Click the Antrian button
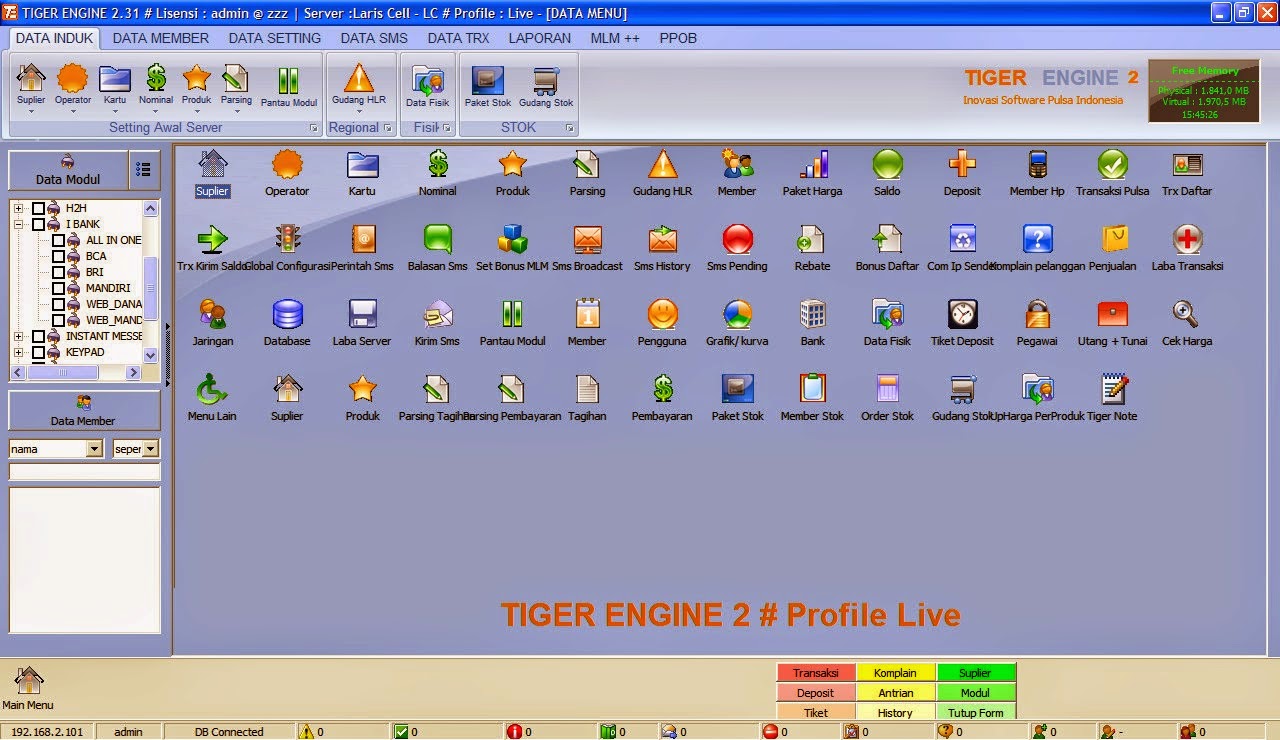The image size is (1280, 740). pyautogui.click(x=895, y=692)
